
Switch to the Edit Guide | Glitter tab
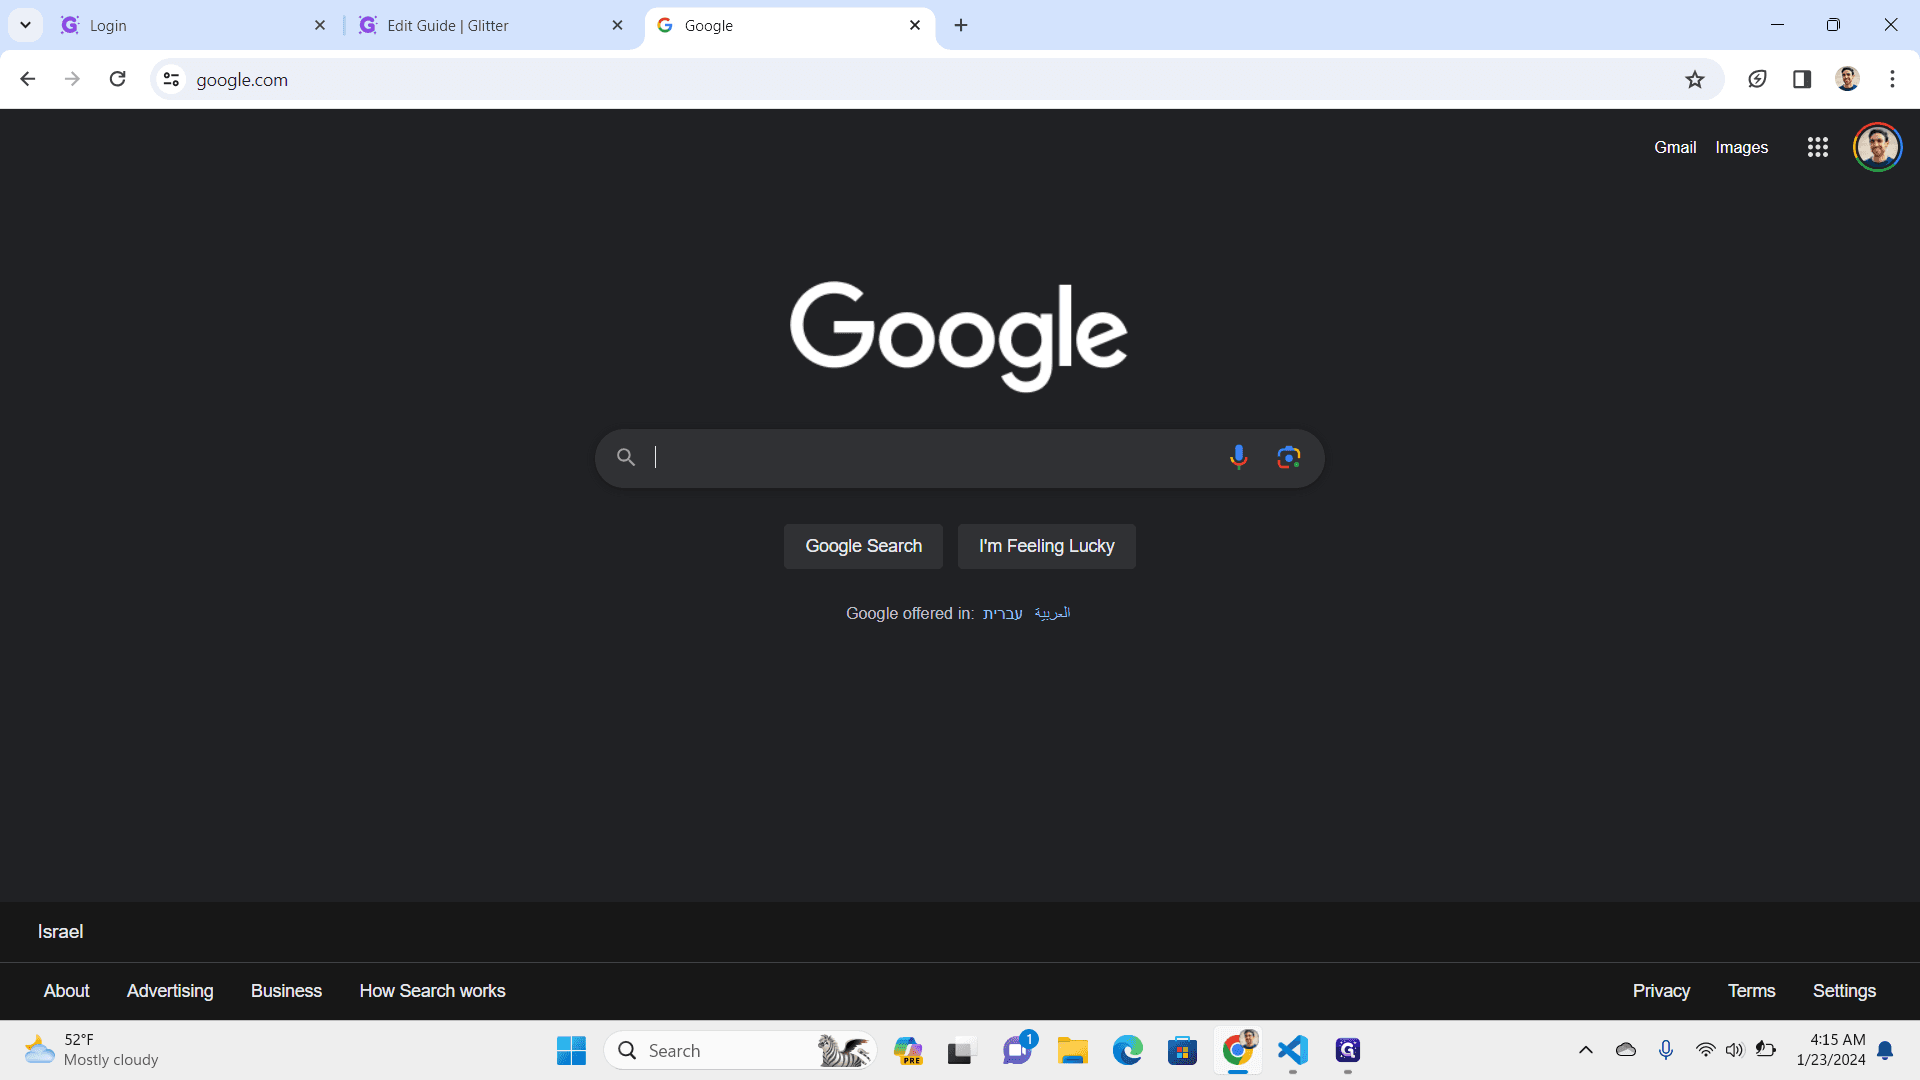491,25
